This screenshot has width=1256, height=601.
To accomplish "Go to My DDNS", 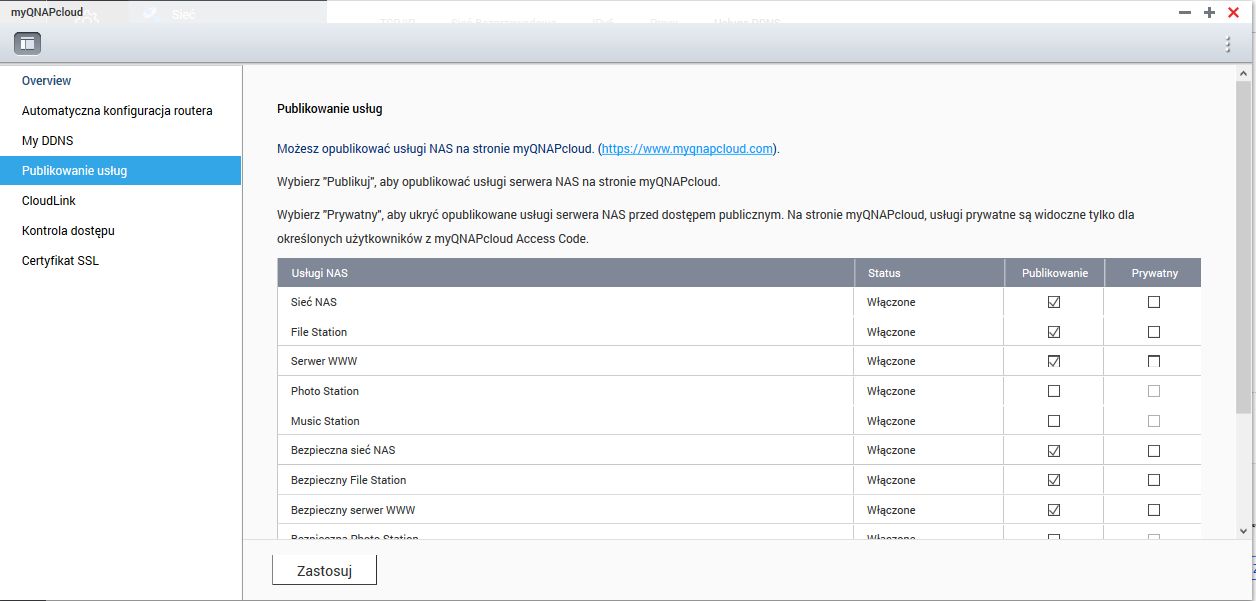I will tap(121, 141).
